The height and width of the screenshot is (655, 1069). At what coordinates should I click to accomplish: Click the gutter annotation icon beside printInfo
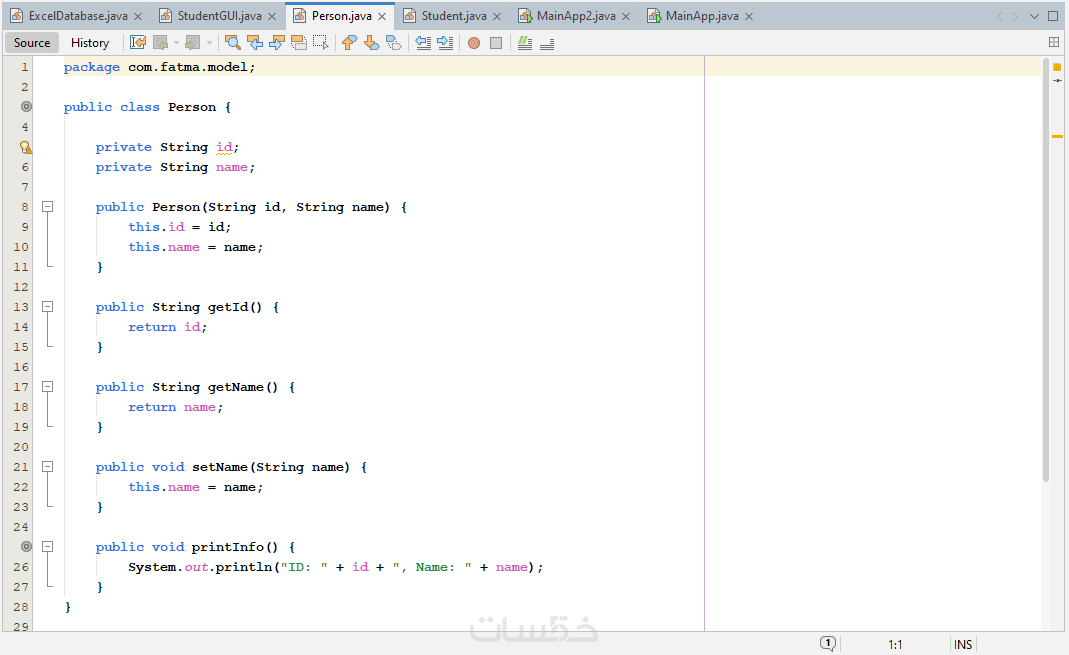26,547
